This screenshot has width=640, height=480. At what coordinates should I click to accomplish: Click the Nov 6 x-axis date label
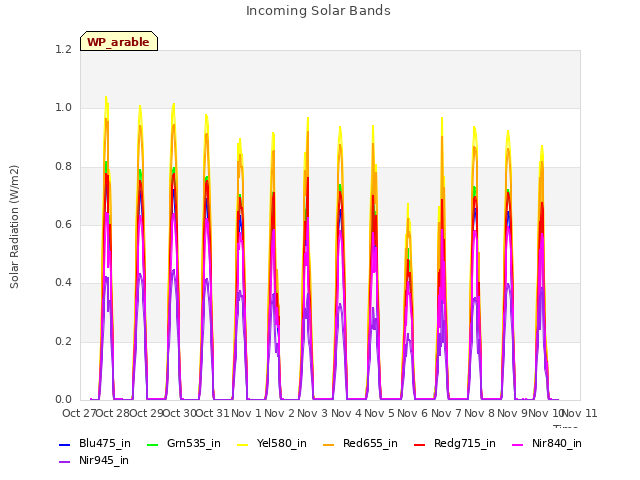413,413
